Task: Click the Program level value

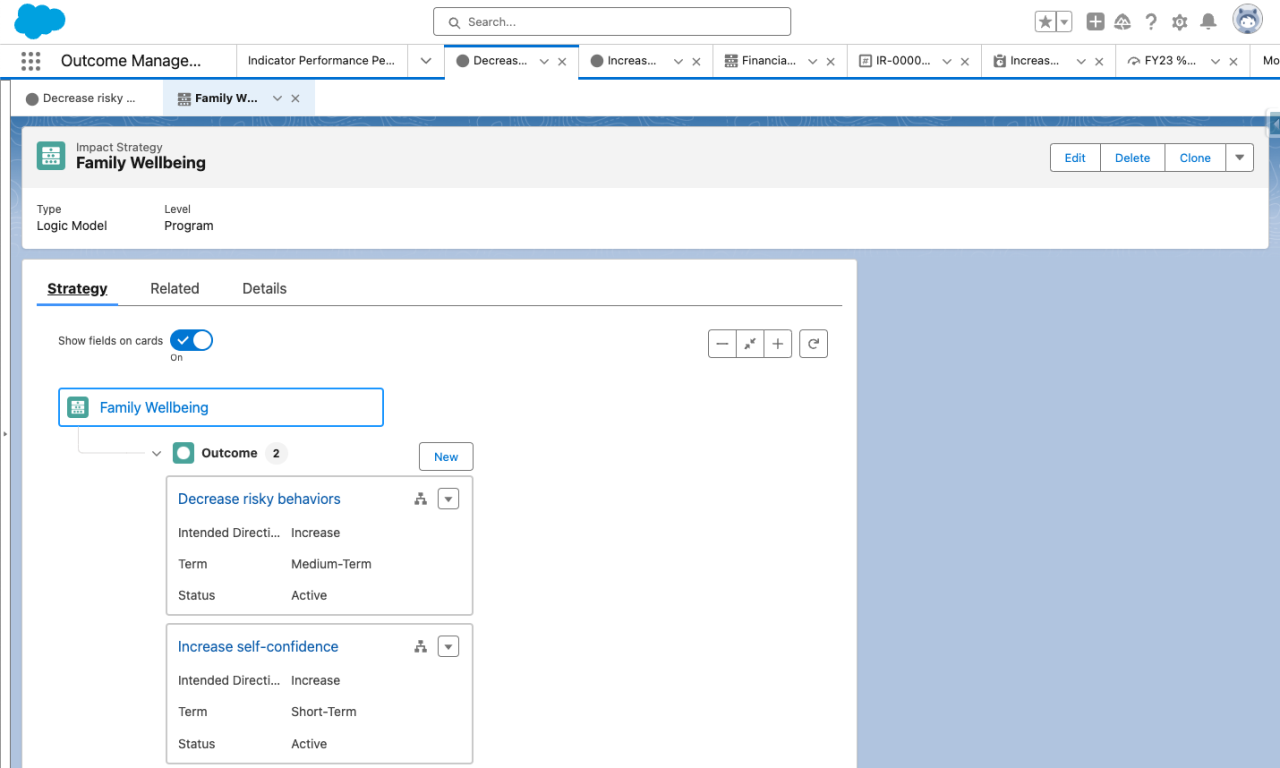Action: [189, 226]
